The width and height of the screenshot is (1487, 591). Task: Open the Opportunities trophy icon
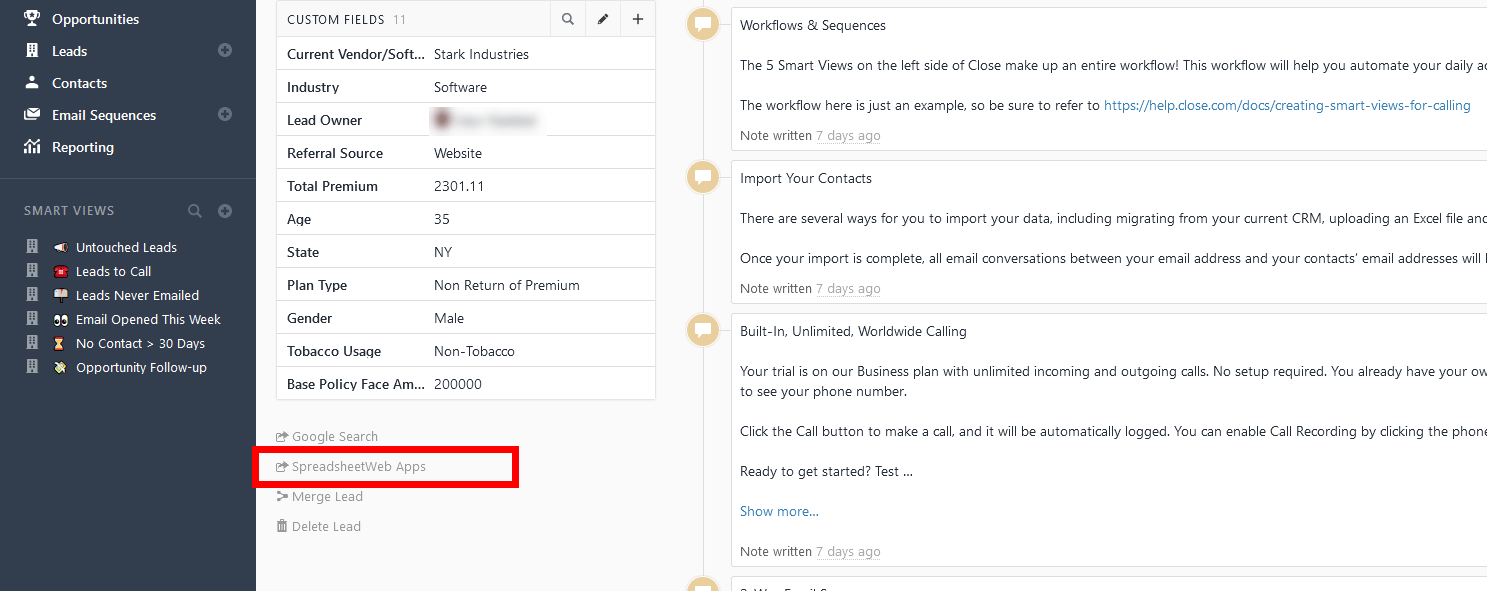point(32,18)
